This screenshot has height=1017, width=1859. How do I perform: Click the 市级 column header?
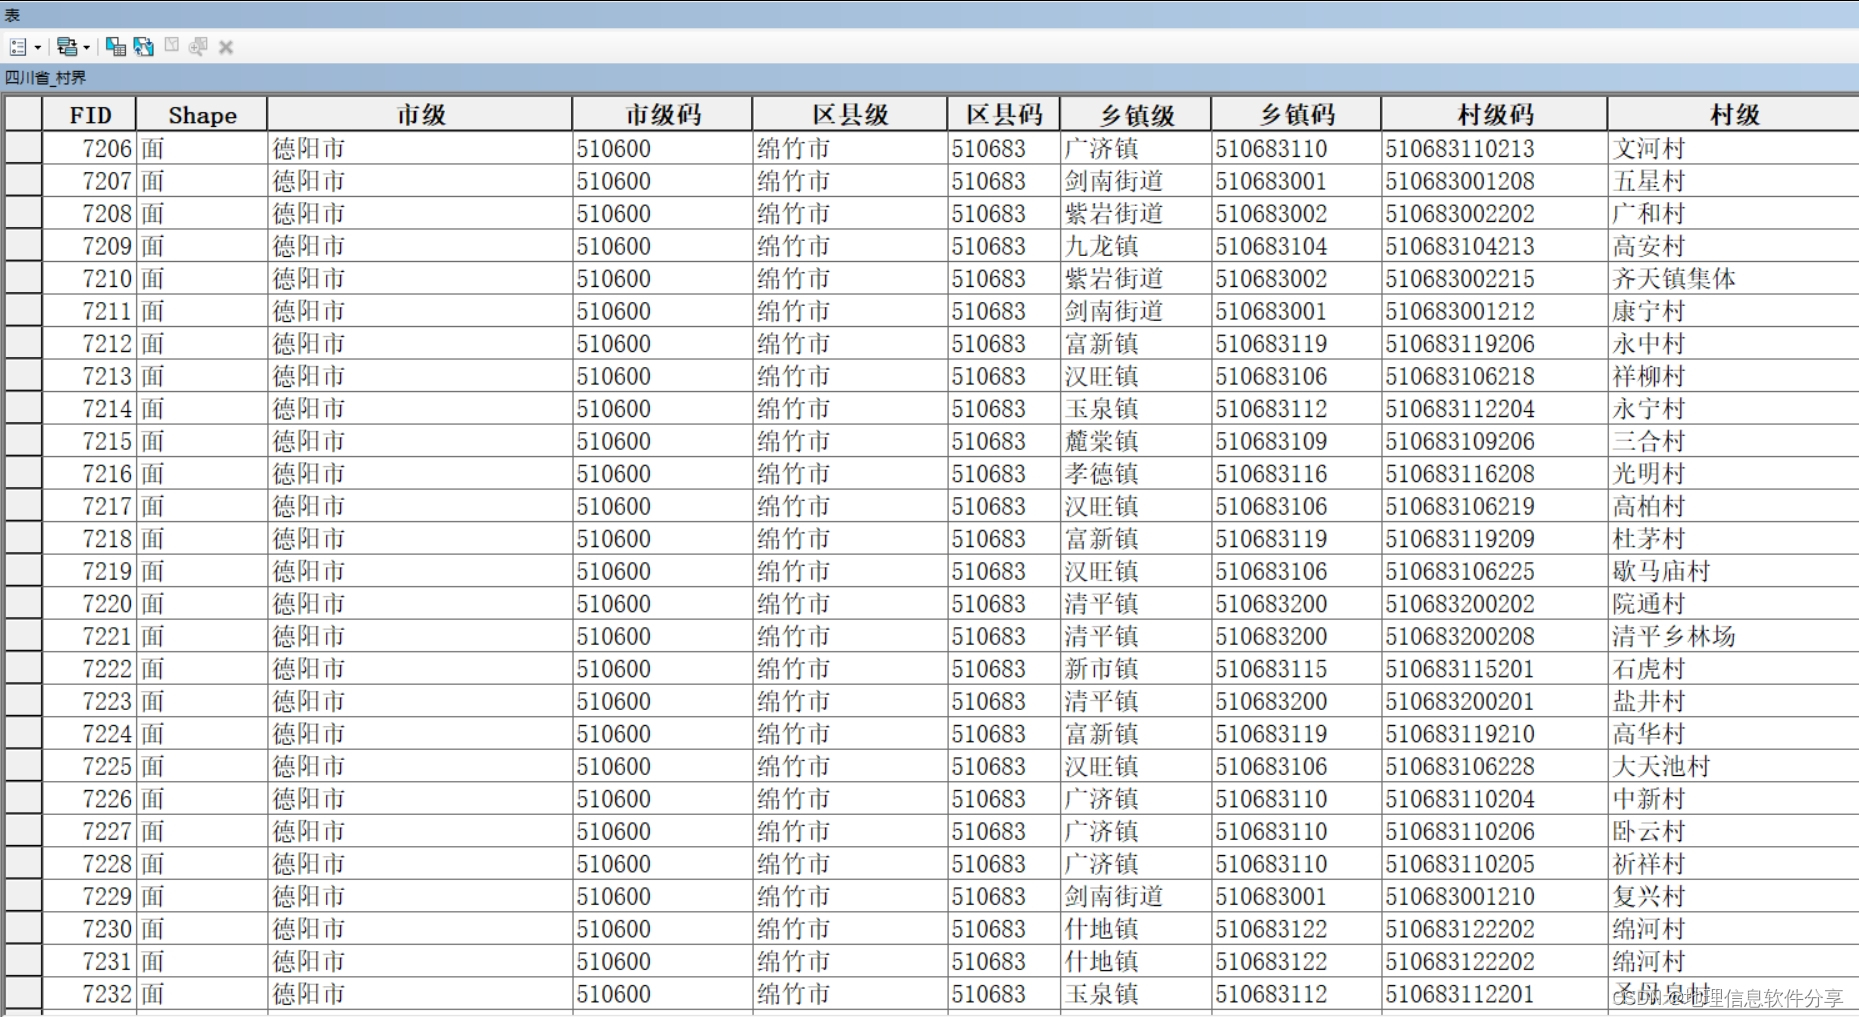pyautogui.click(x=420, y=115)
